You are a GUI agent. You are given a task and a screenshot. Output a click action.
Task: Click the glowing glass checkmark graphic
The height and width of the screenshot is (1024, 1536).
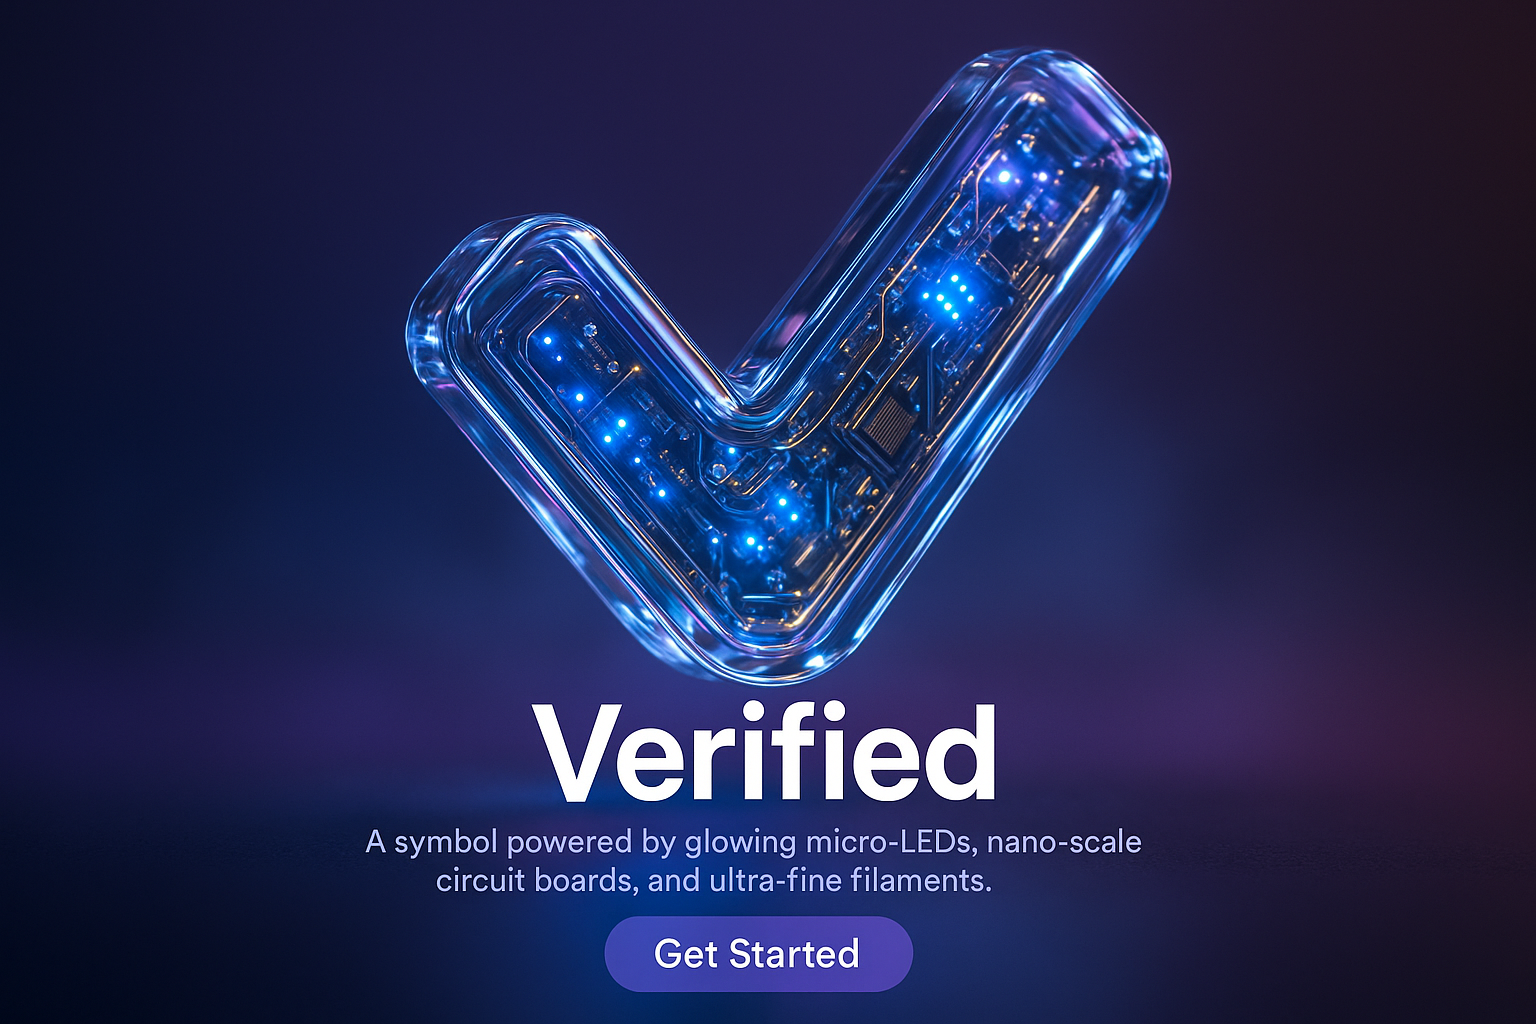[x=787, y=366]
